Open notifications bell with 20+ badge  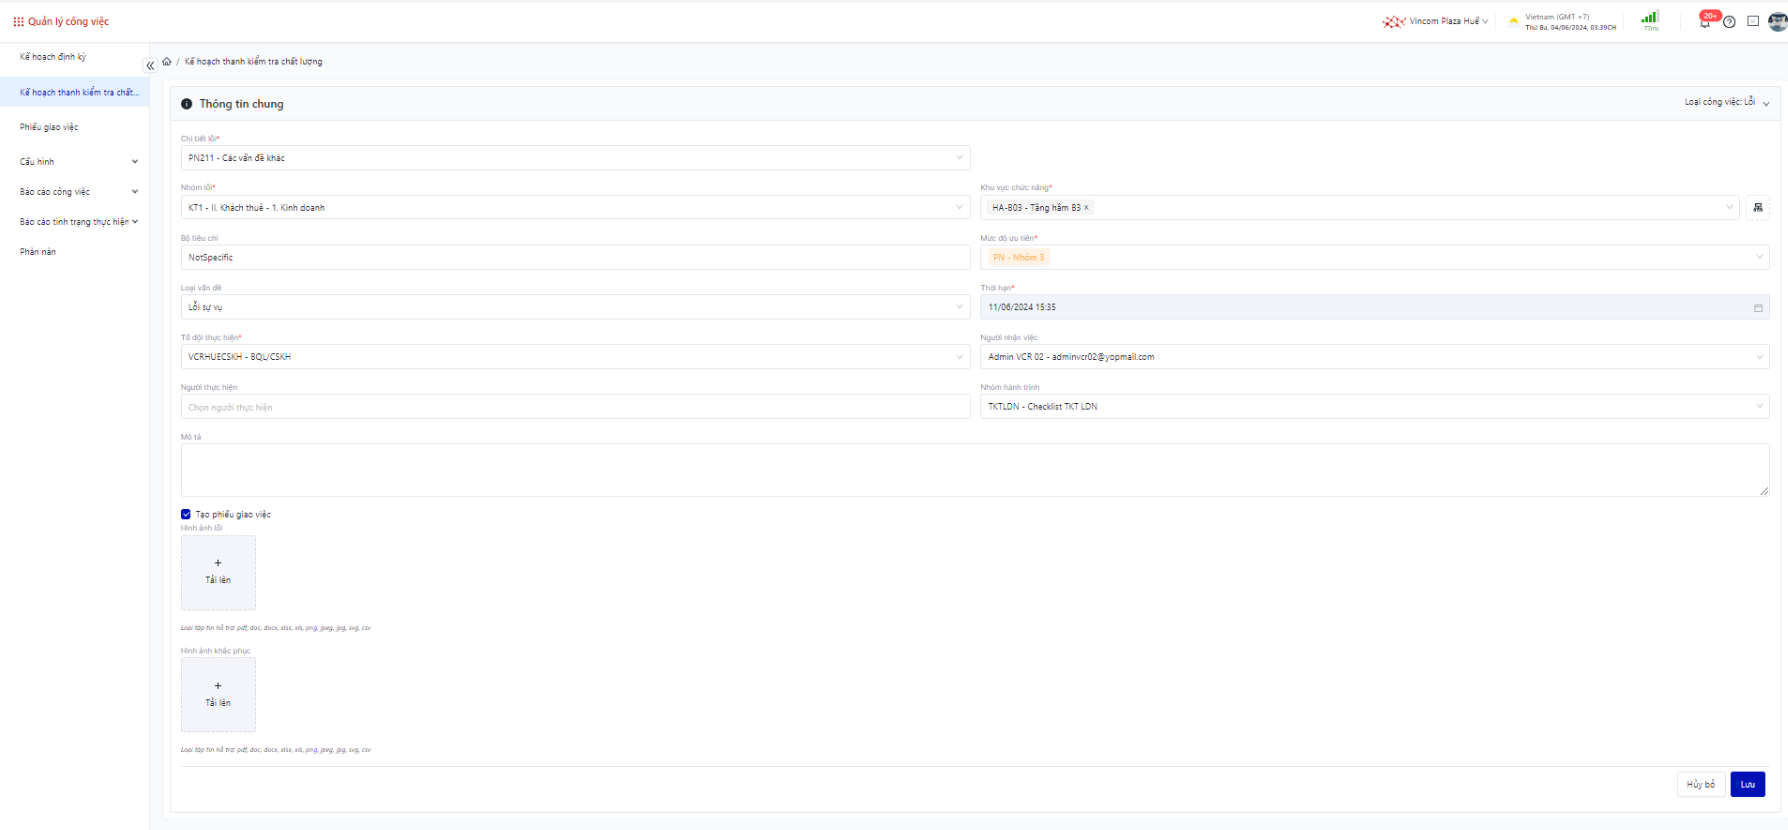pyautogui.click(x=1705, y=22)
